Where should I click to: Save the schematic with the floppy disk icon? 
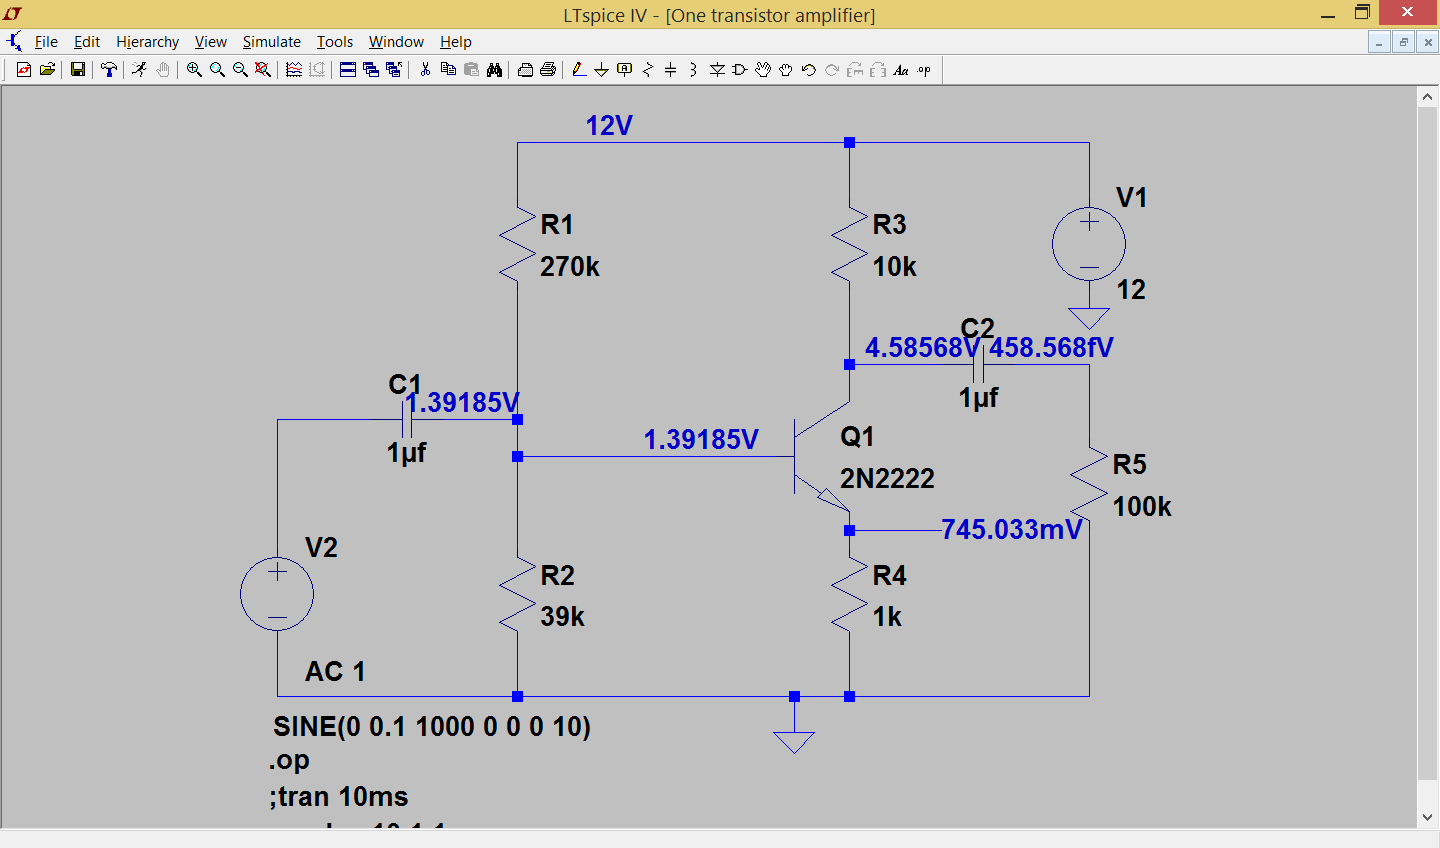coord(77,70)
